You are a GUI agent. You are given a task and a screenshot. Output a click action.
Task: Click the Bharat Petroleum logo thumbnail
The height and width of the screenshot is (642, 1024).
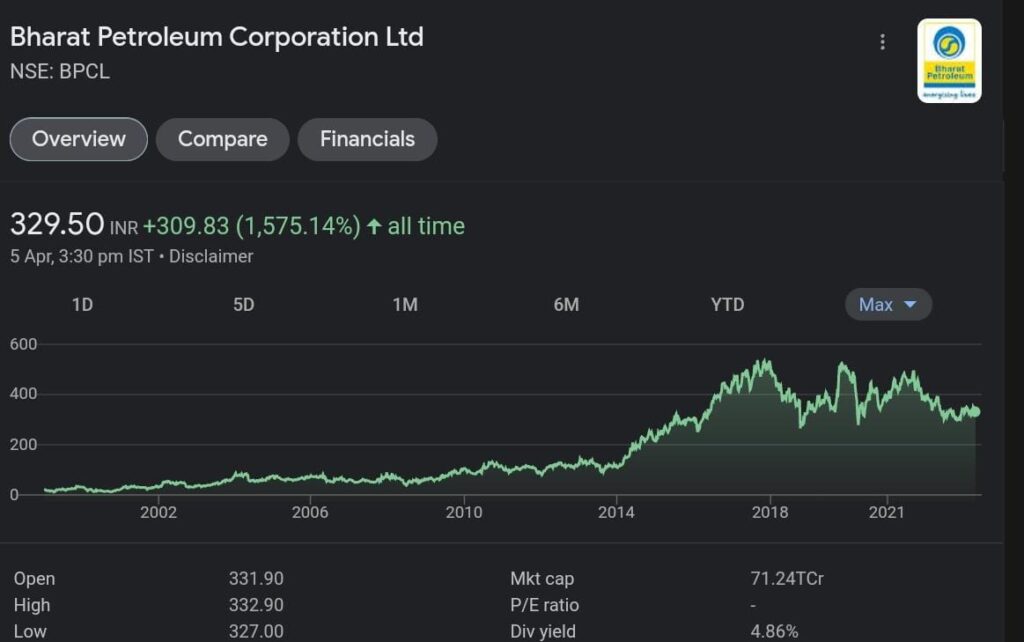(949, 61)
